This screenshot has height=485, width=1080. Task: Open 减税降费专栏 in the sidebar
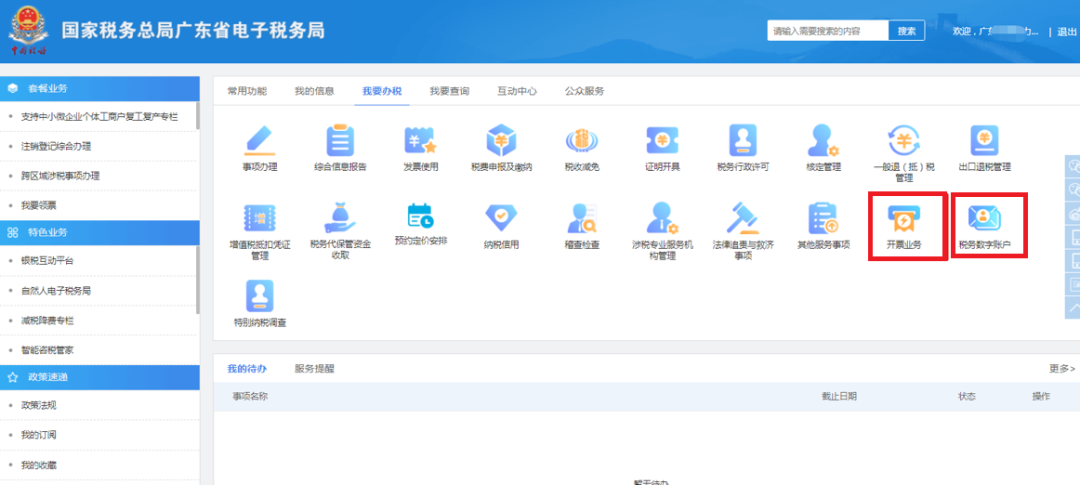coord(48,320)
